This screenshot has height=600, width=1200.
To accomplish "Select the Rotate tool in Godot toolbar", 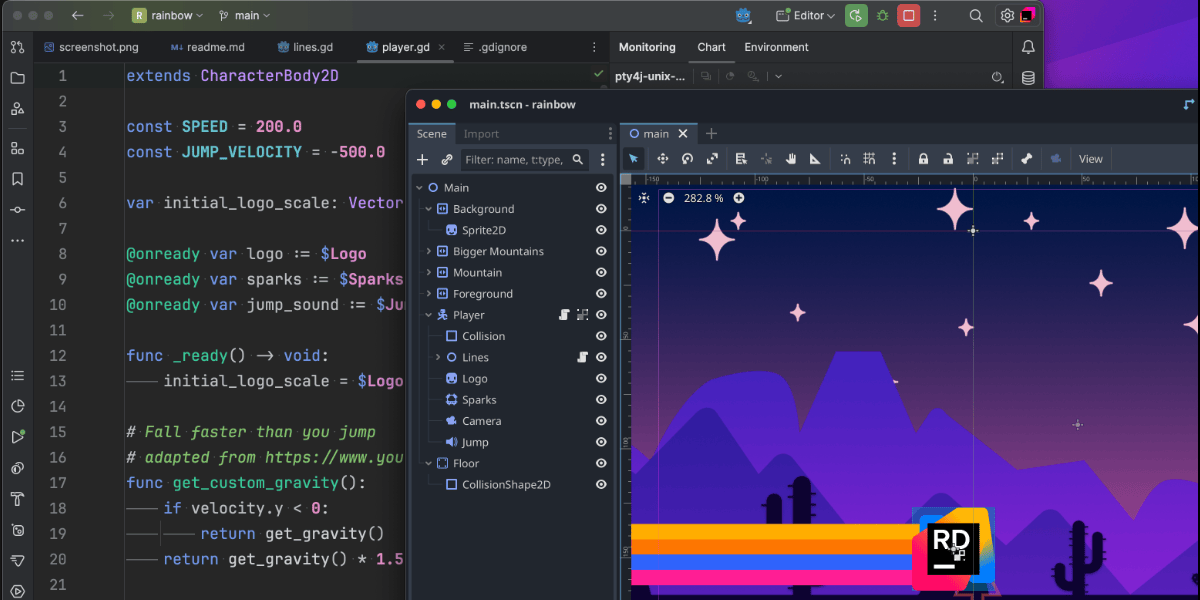I will tap(687, 159).
